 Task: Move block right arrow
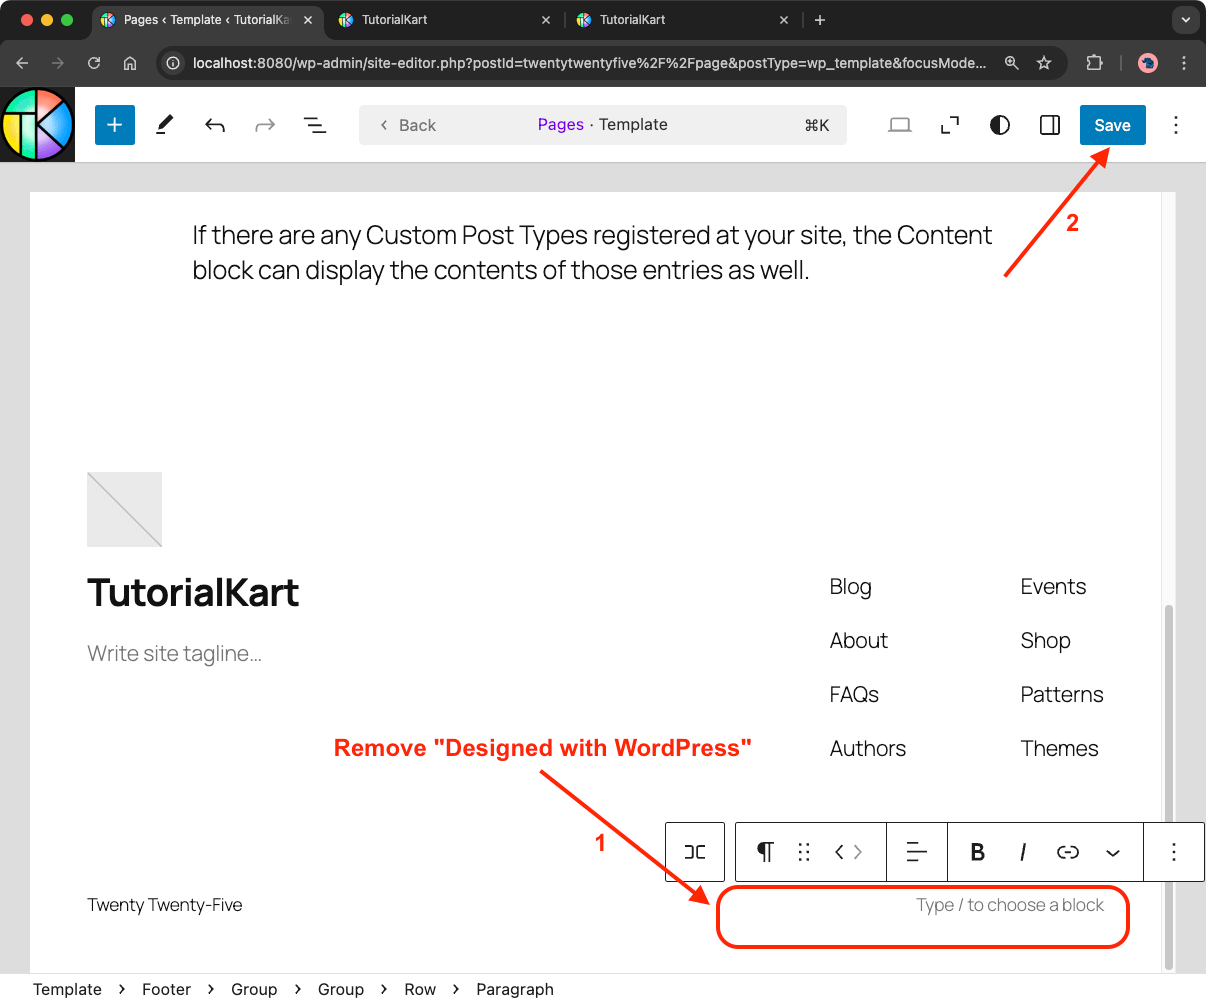858,852
